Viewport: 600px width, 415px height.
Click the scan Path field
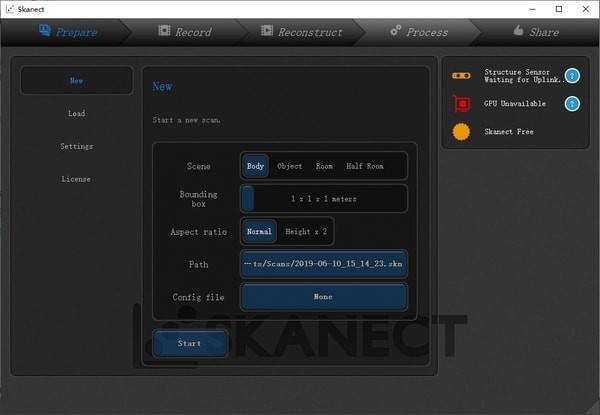click(324, 264)
